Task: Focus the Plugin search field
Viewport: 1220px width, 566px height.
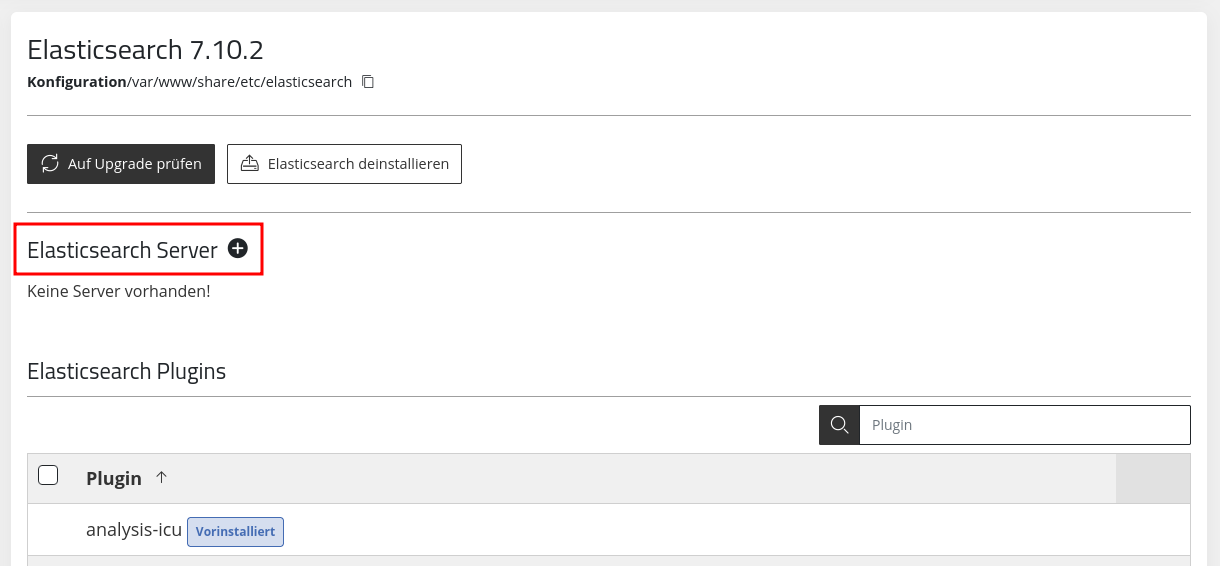Action: (1024, 425)
